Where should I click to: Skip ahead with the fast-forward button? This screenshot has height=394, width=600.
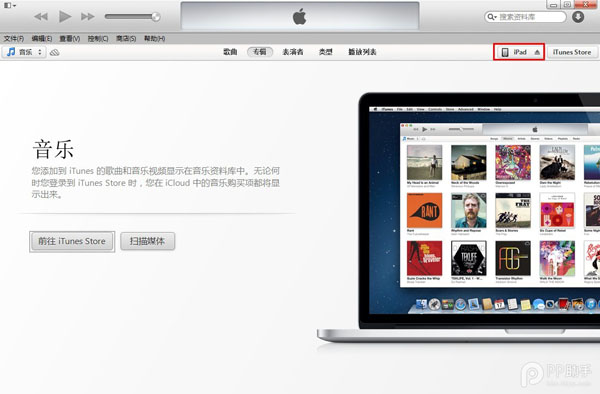[88, 16]
